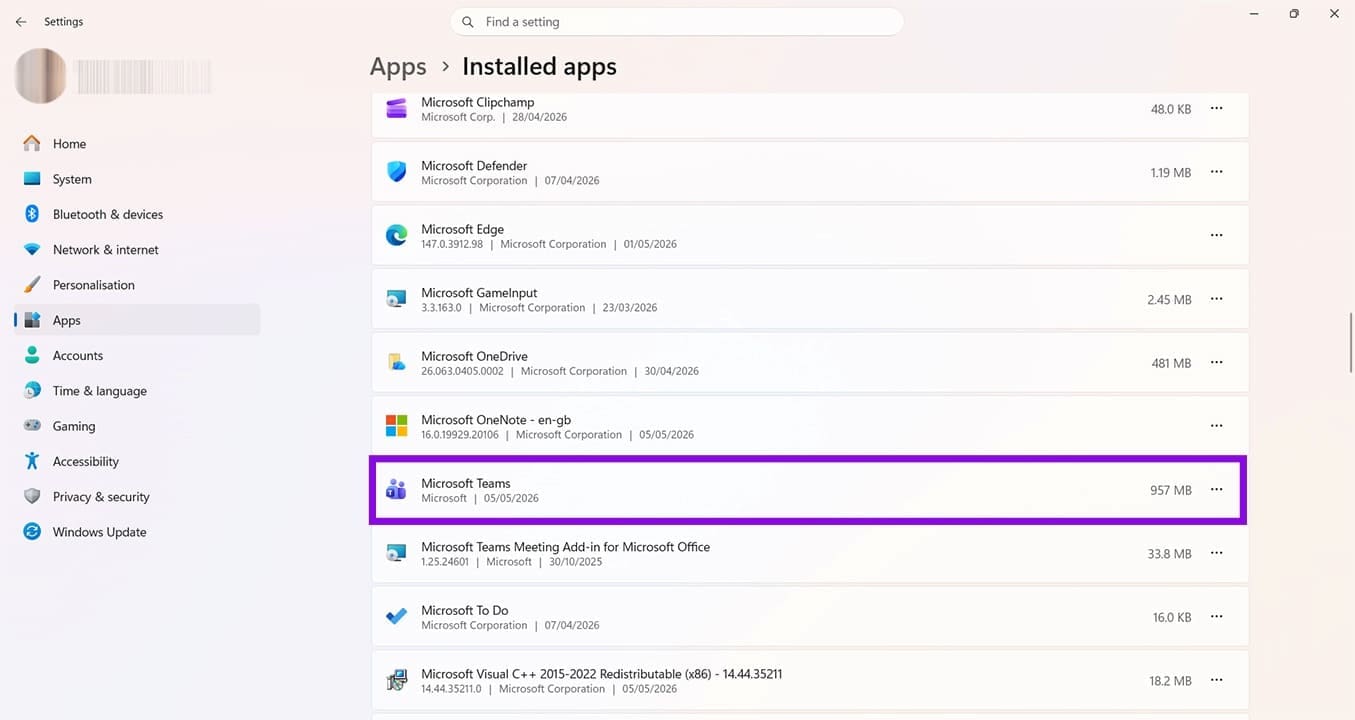
Task: Click the Microsoft Edge app icon
Action: pos(397,236)
